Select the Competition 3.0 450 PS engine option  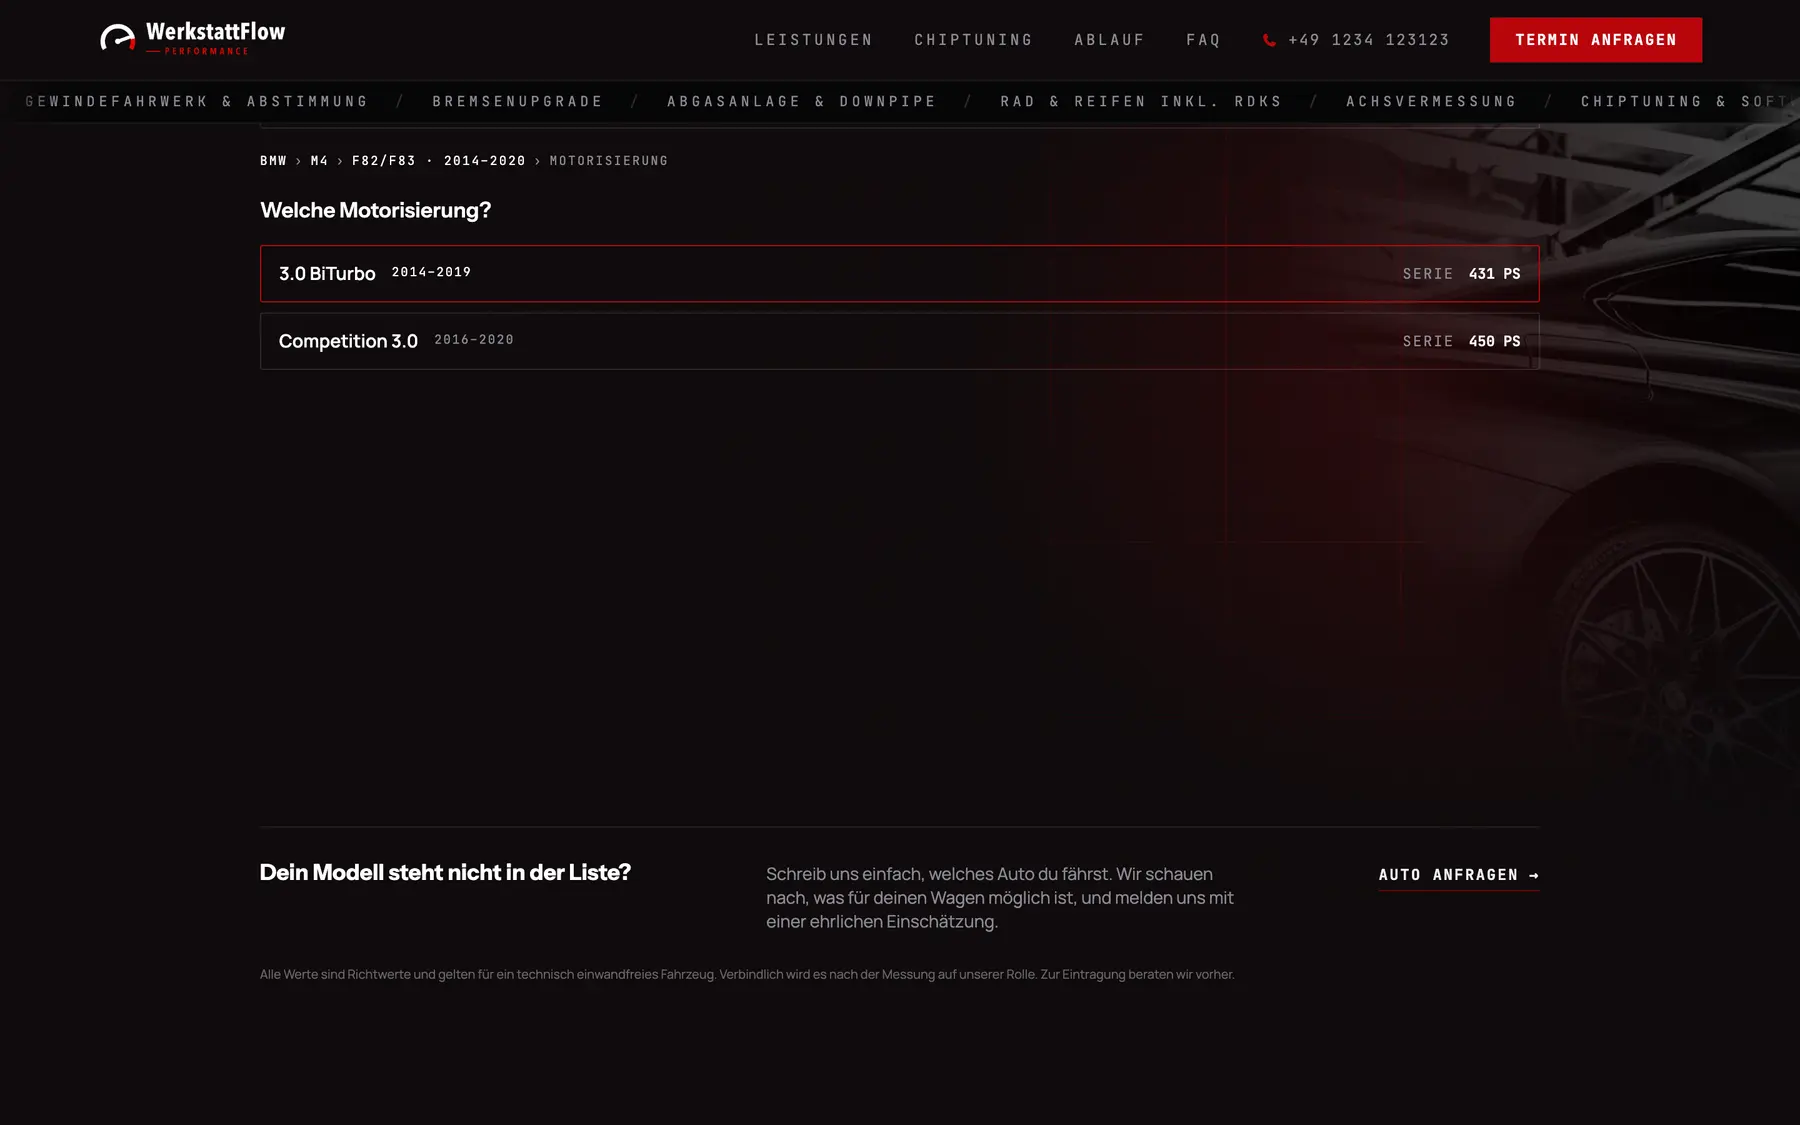[899, 341]
